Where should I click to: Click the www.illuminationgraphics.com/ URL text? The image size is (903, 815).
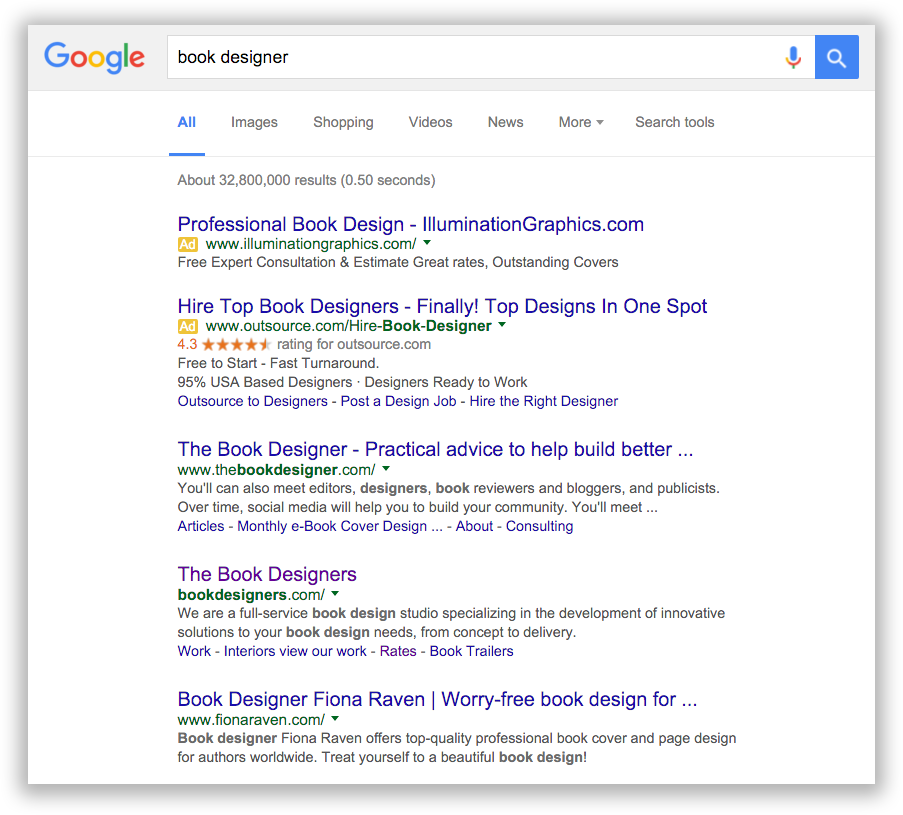click(311, 244)
